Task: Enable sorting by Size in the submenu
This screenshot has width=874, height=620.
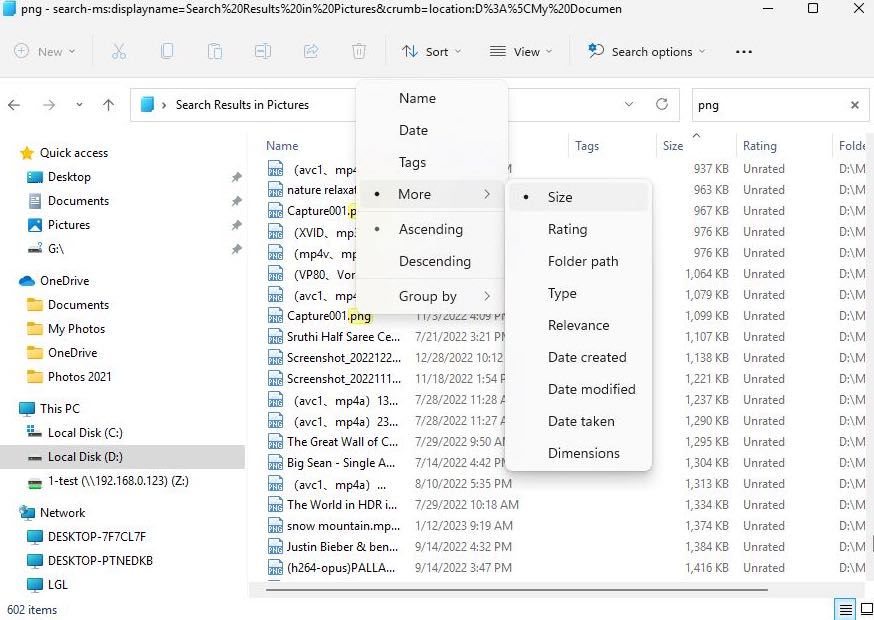Action: [x=561, y=197]
